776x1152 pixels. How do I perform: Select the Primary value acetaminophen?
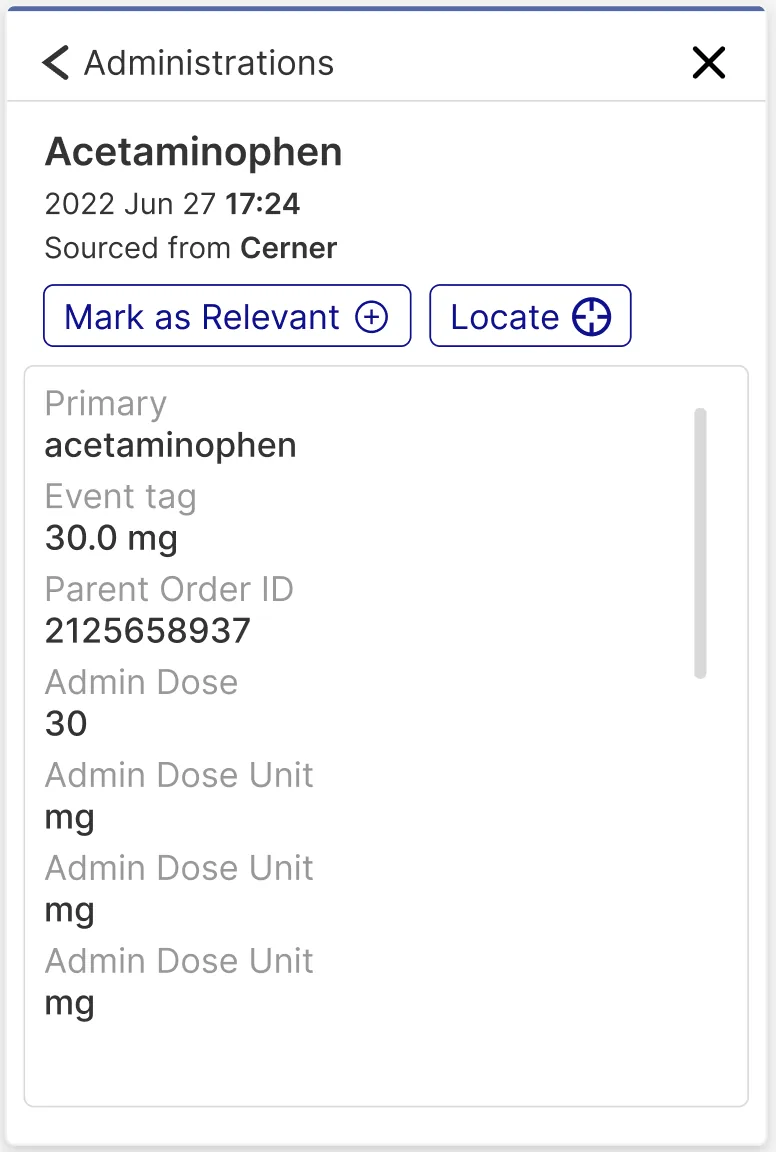pyautogui.click(x=170, y=446)
